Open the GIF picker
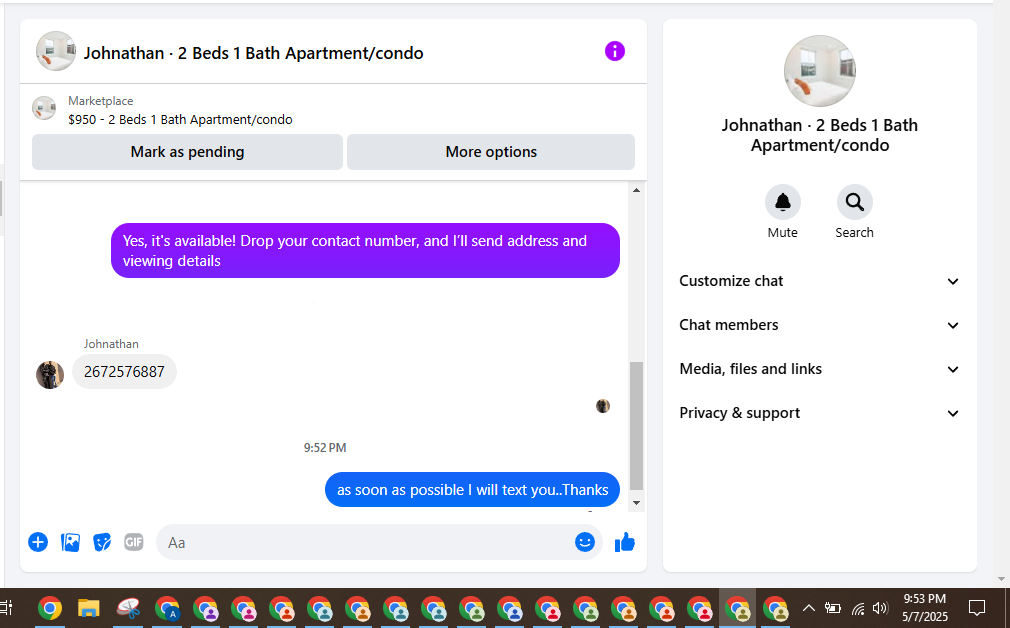 point(134,542)
